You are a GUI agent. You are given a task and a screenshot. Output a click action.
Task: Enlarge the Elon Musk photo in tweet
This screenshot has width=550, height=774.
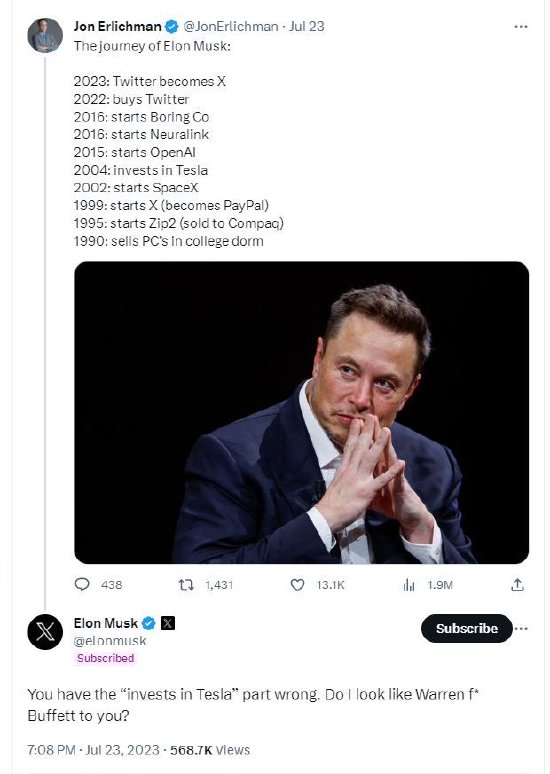click(301, 413)
